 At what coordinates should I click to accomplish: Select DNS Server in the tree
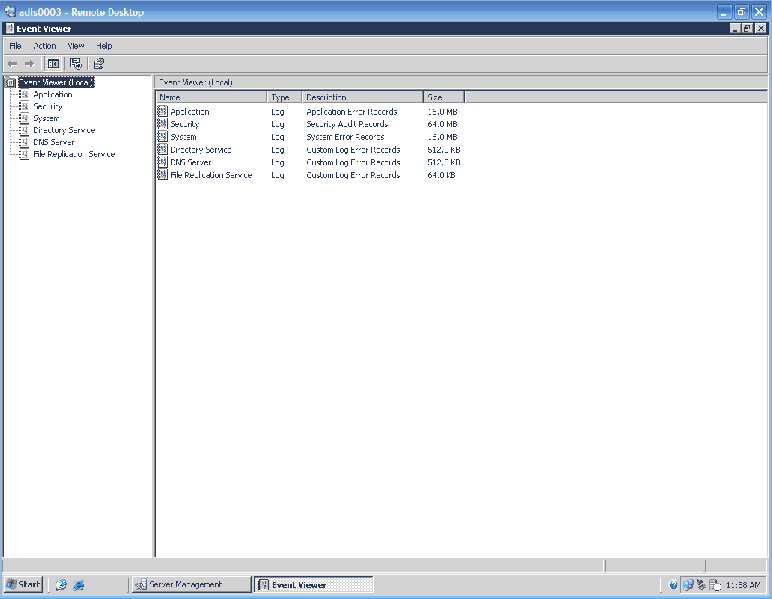[54, 142]
